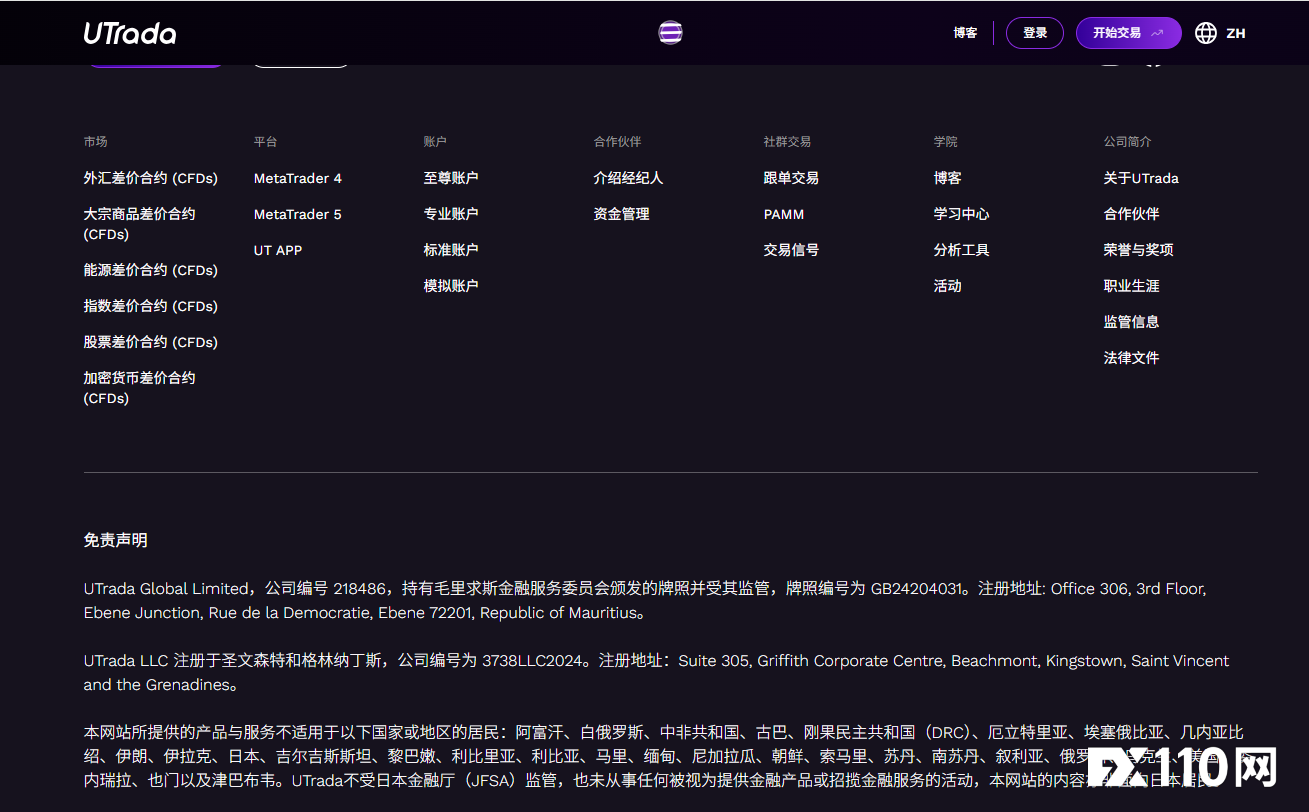Open 指数差价合约 (CFDs) link
This screenshot has height=812, width=1309.
click(x=150, y=306)
